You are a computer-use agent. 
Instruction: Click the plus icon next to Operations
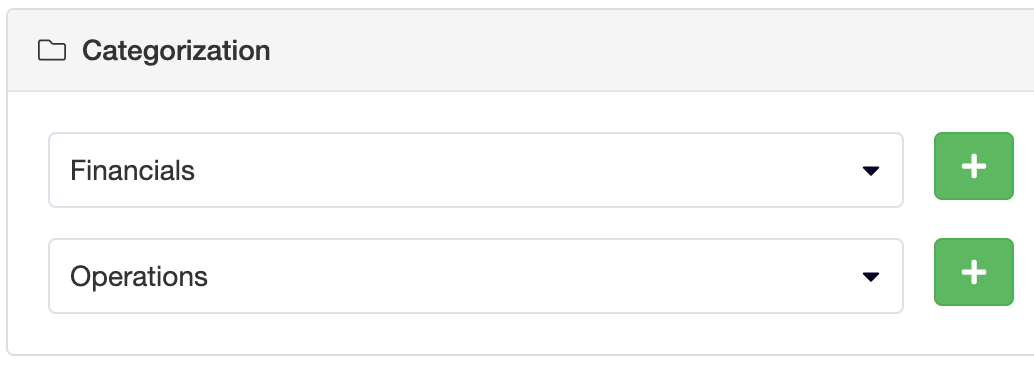click(x=973, y=272)
